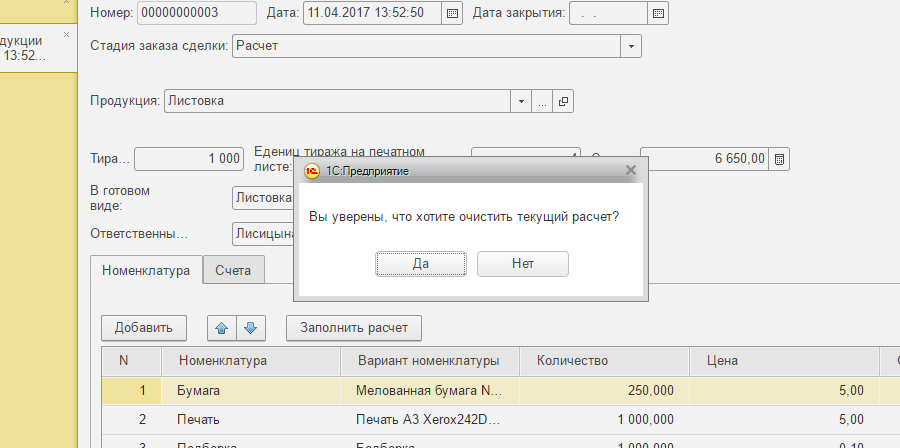Move row up with arrow icon
900x448 pixels.
coord(221,327)
